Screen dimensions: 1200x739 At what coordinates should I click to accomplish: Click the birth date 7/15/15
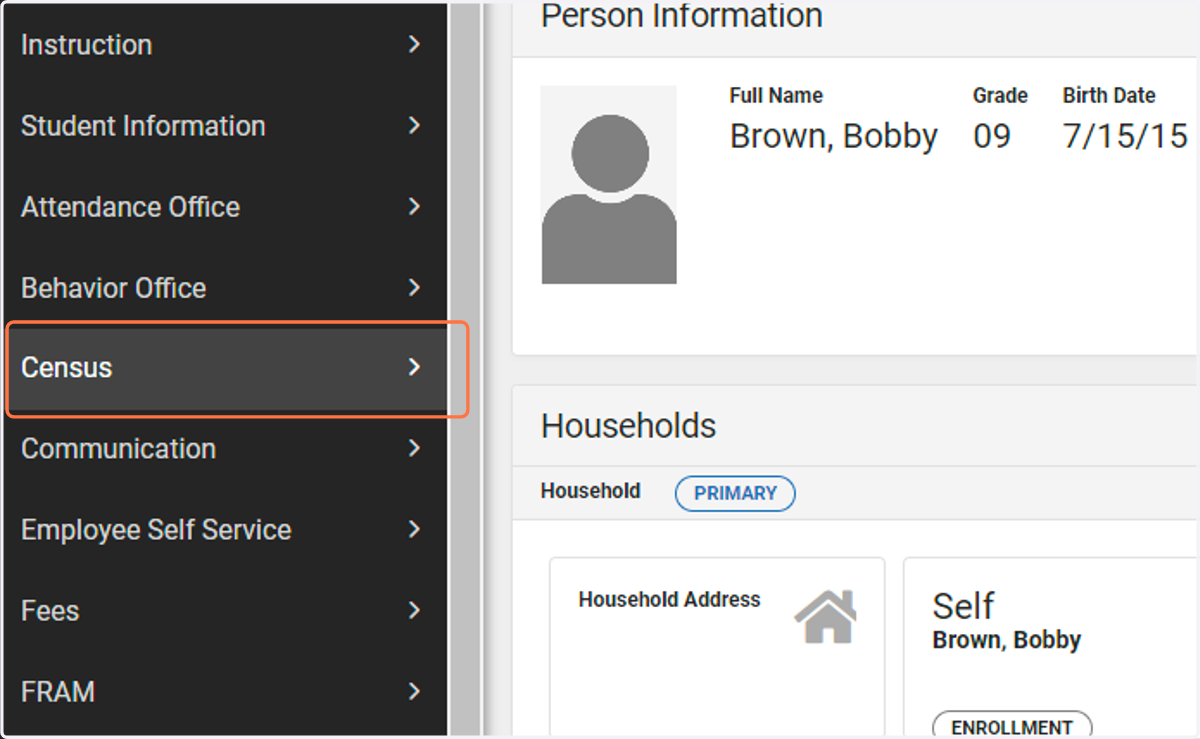(x=1125, y=136)
